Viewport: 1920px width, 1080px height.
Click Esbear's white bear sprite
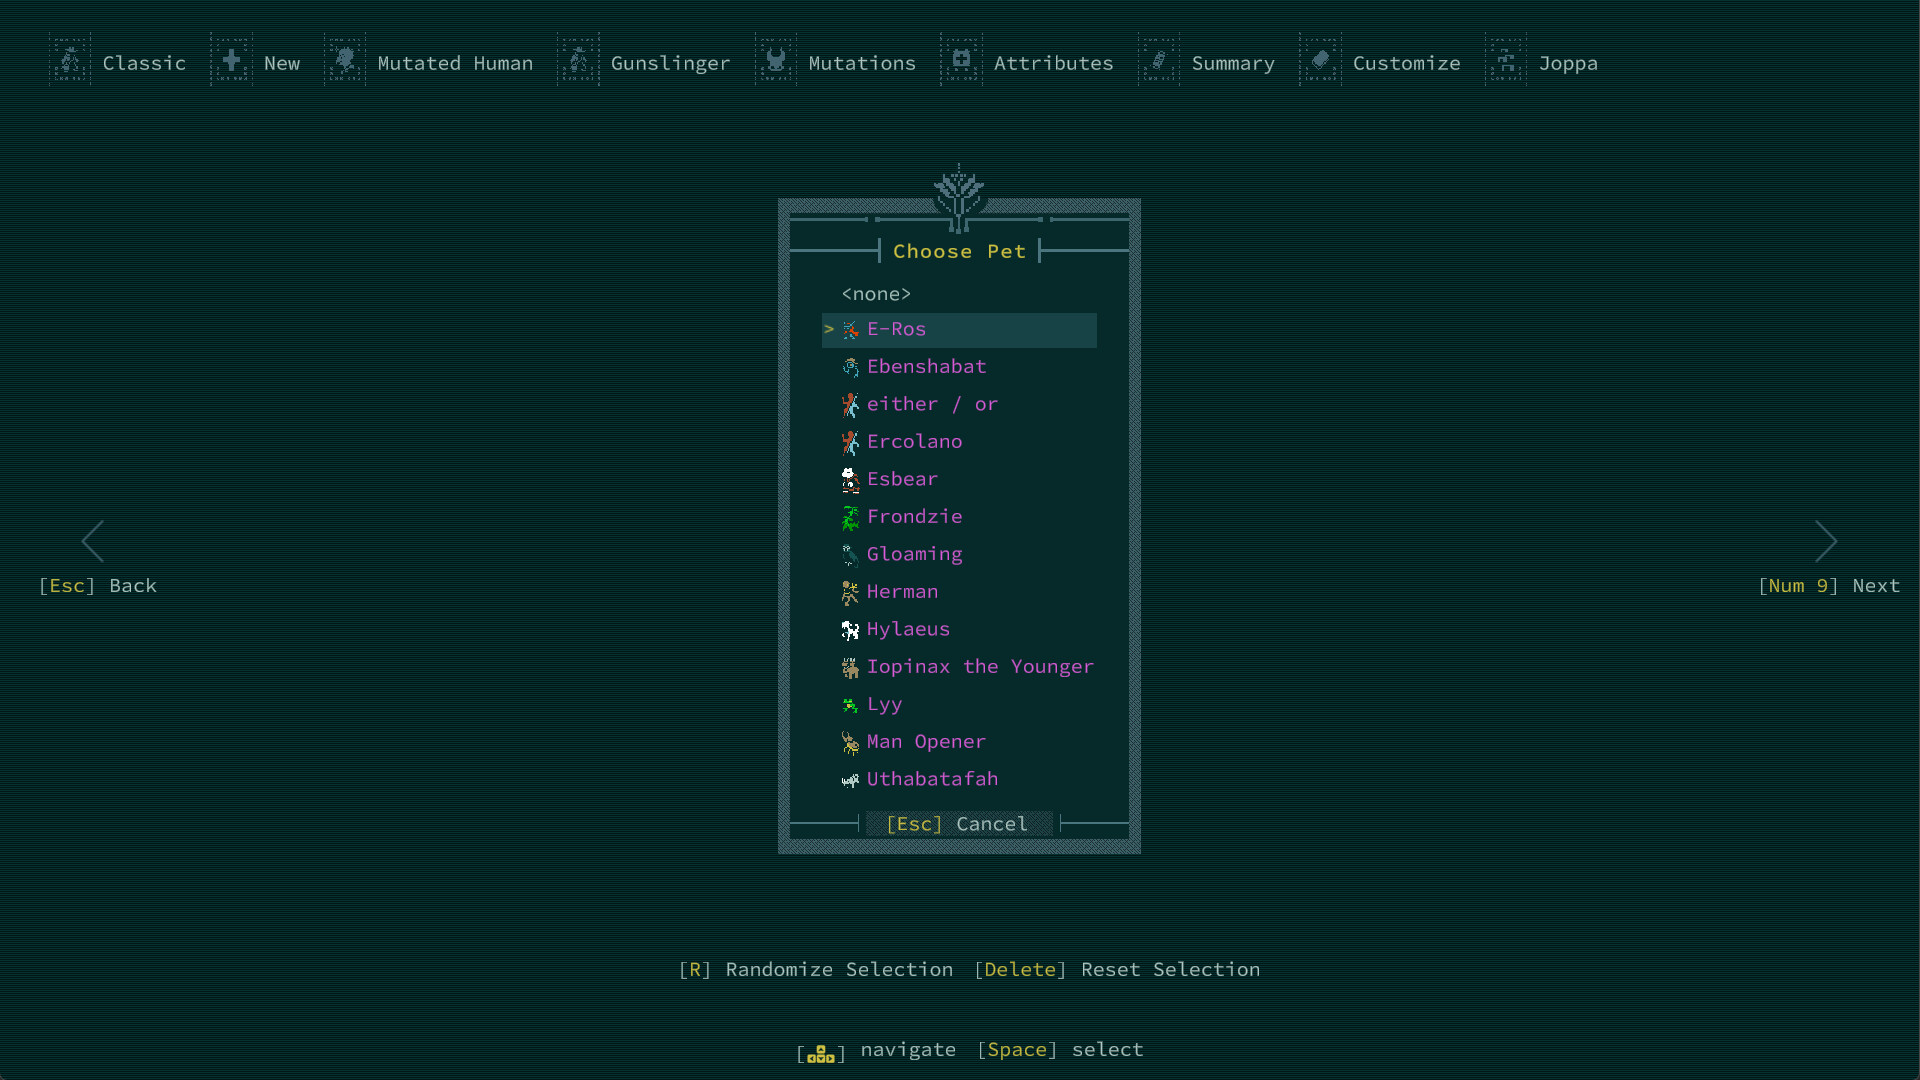(850, 480)
